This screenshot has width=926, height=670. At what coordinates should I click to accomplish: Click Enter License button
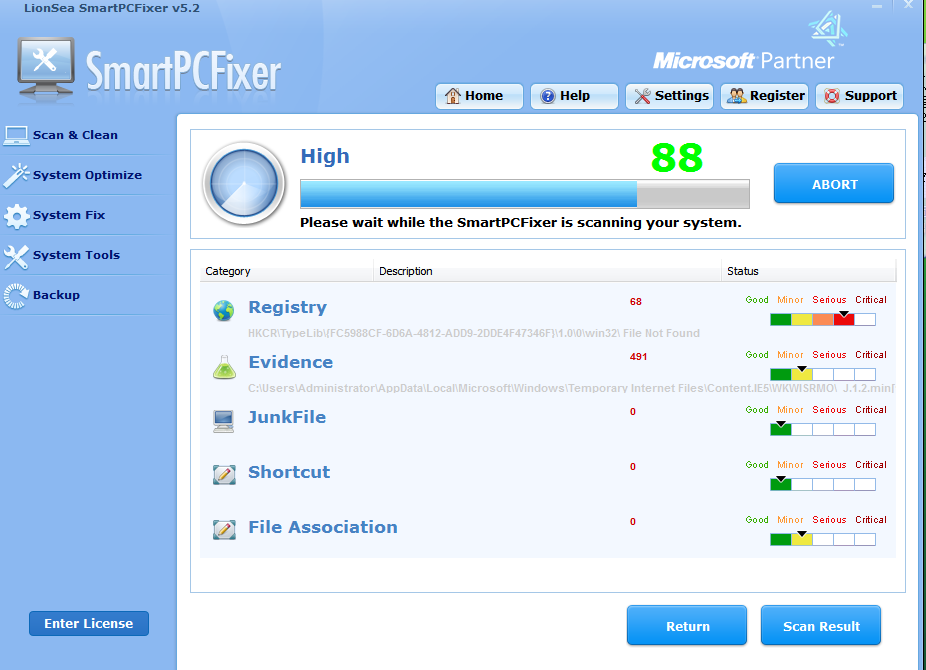89,623
